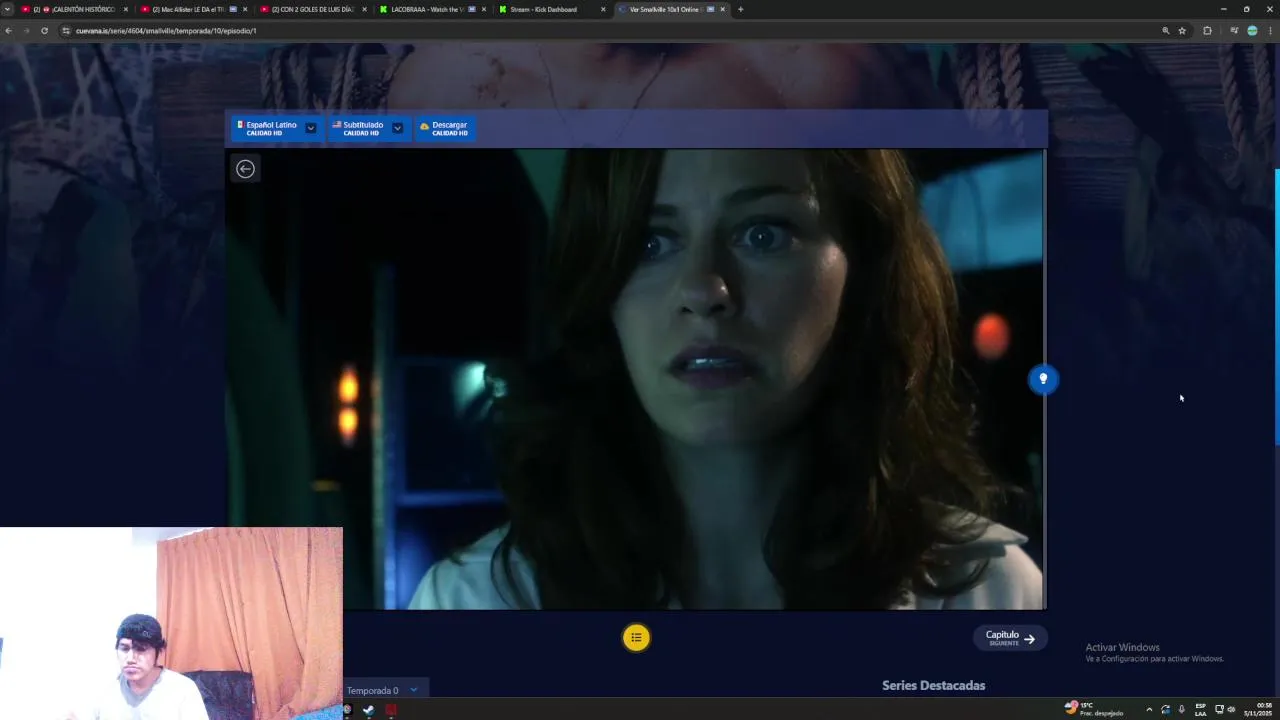Open the media control icon in toolbar

pos(1234,31)
